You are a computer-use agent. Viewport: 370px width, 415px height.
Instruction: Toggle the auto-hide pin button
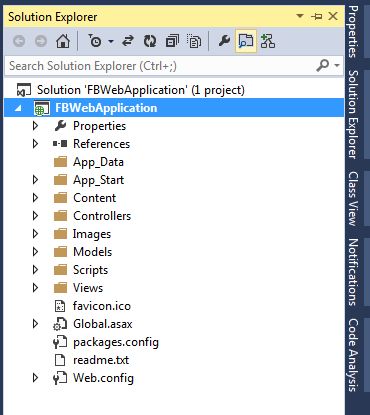317,16
